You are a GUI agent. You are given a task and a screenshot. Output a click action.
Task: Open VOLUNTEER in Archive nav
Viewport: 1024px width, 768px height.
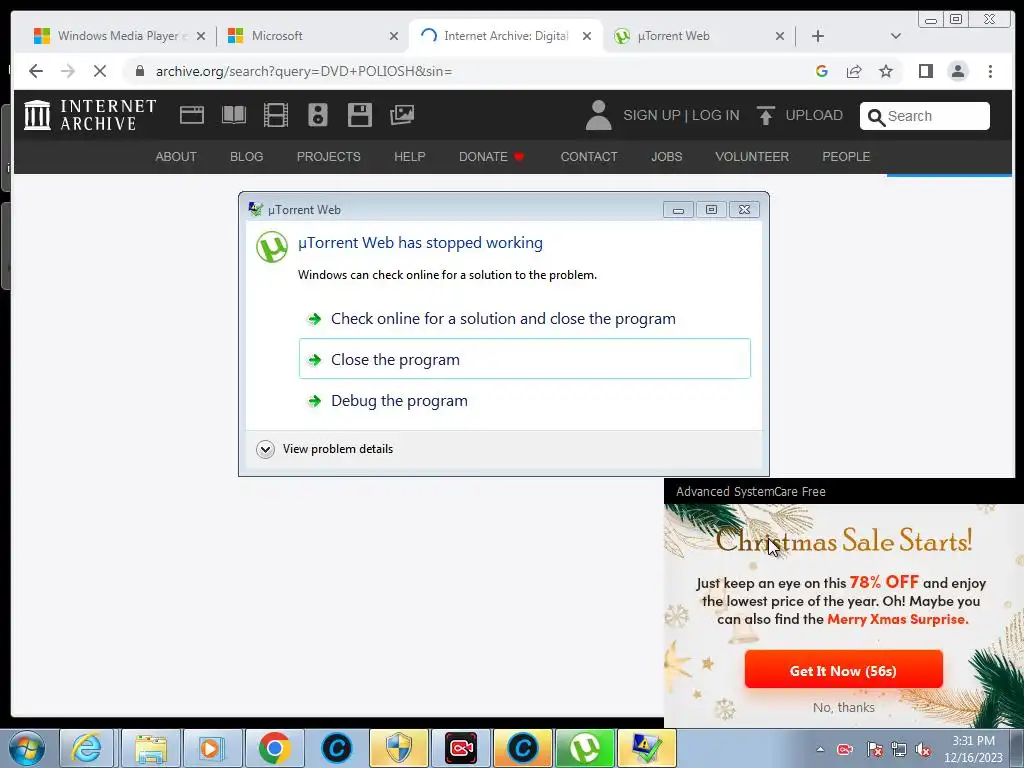tap(752, 157)
